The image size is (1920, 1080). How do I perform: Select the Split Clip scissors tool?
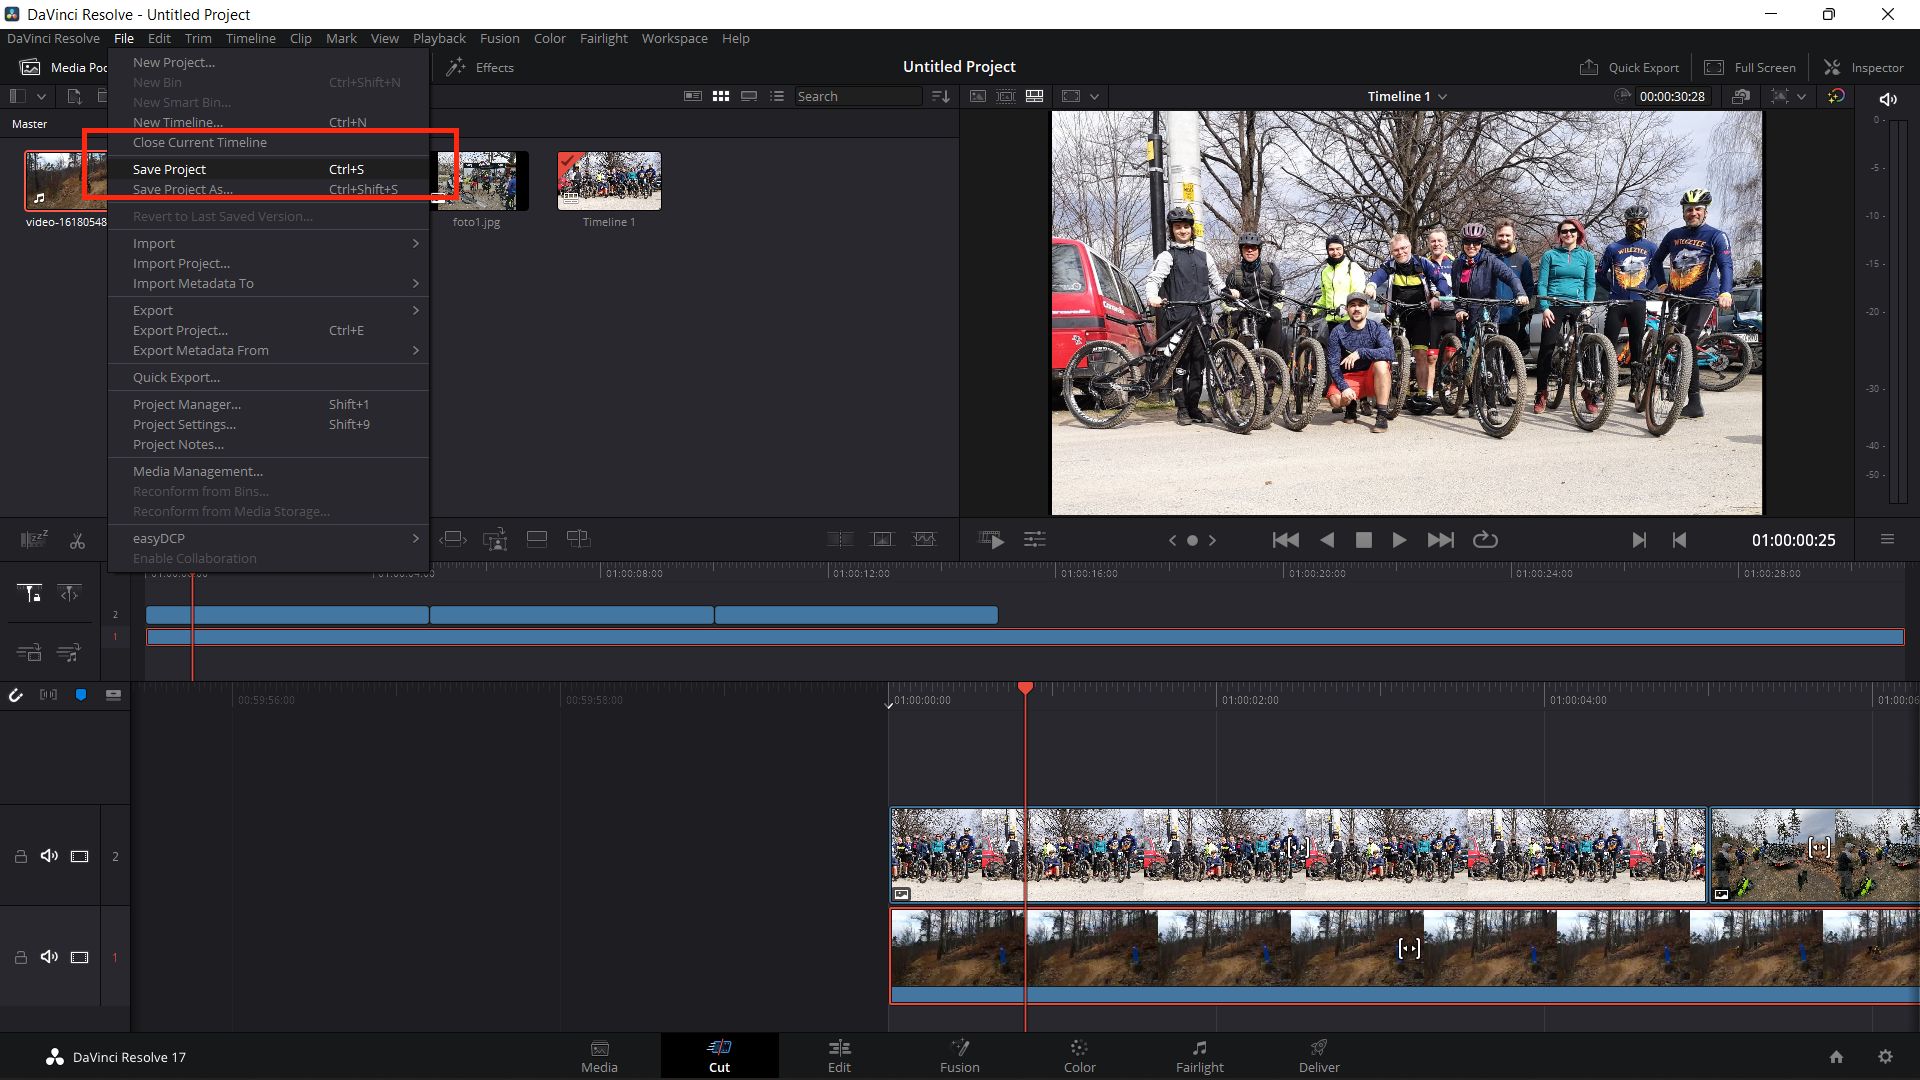77,541
